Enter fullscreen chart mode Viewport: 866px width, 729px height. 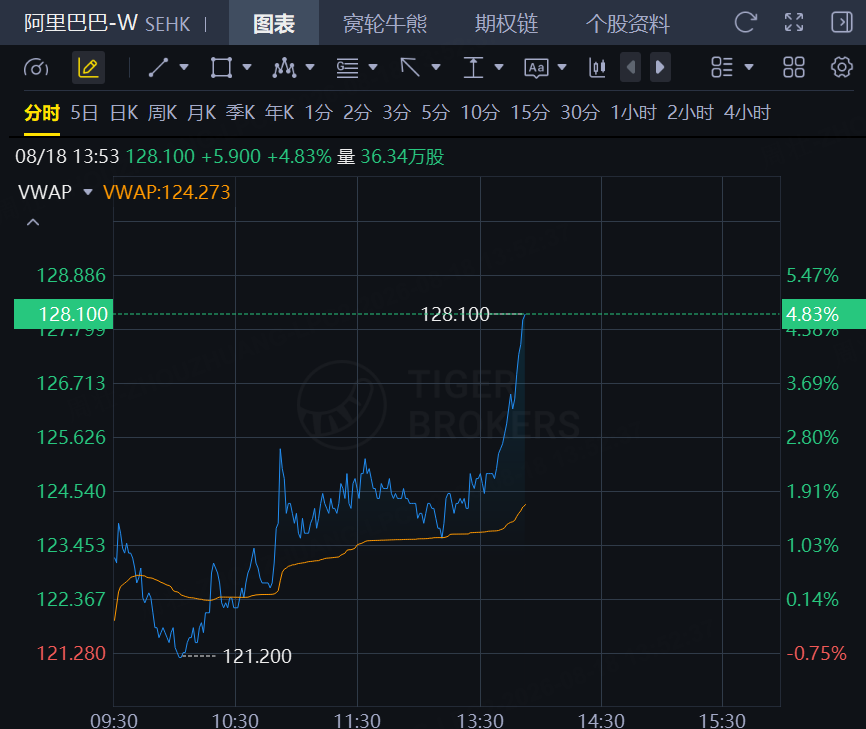tap(794, 23)
